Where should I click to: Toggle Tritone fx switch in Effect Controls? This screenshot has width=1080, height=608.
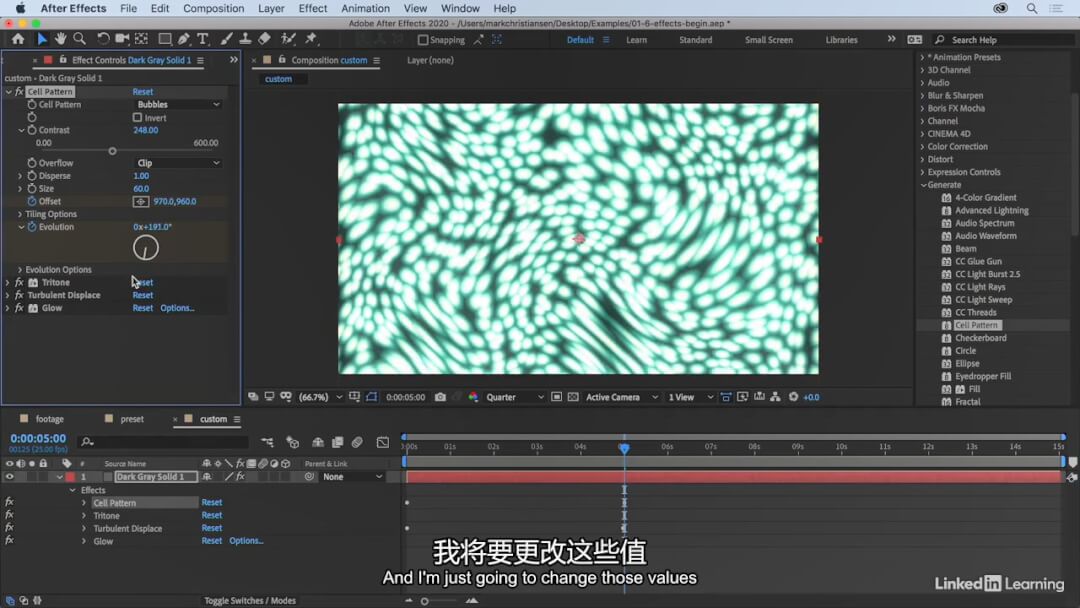[19, 282]
